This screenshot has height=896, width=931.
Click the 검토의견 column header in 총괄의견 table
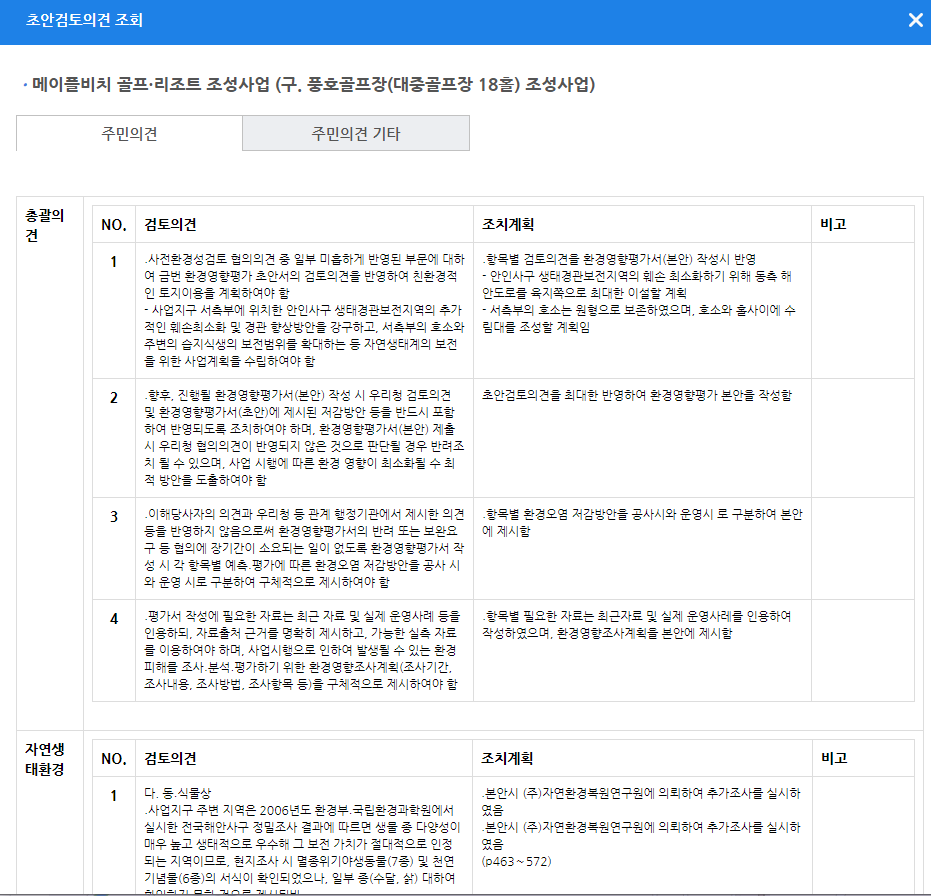click(171, 224)
